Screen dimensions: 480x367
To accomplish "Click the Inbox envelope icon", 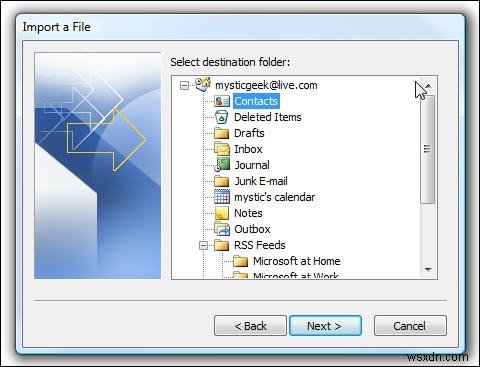I will 222,149.
